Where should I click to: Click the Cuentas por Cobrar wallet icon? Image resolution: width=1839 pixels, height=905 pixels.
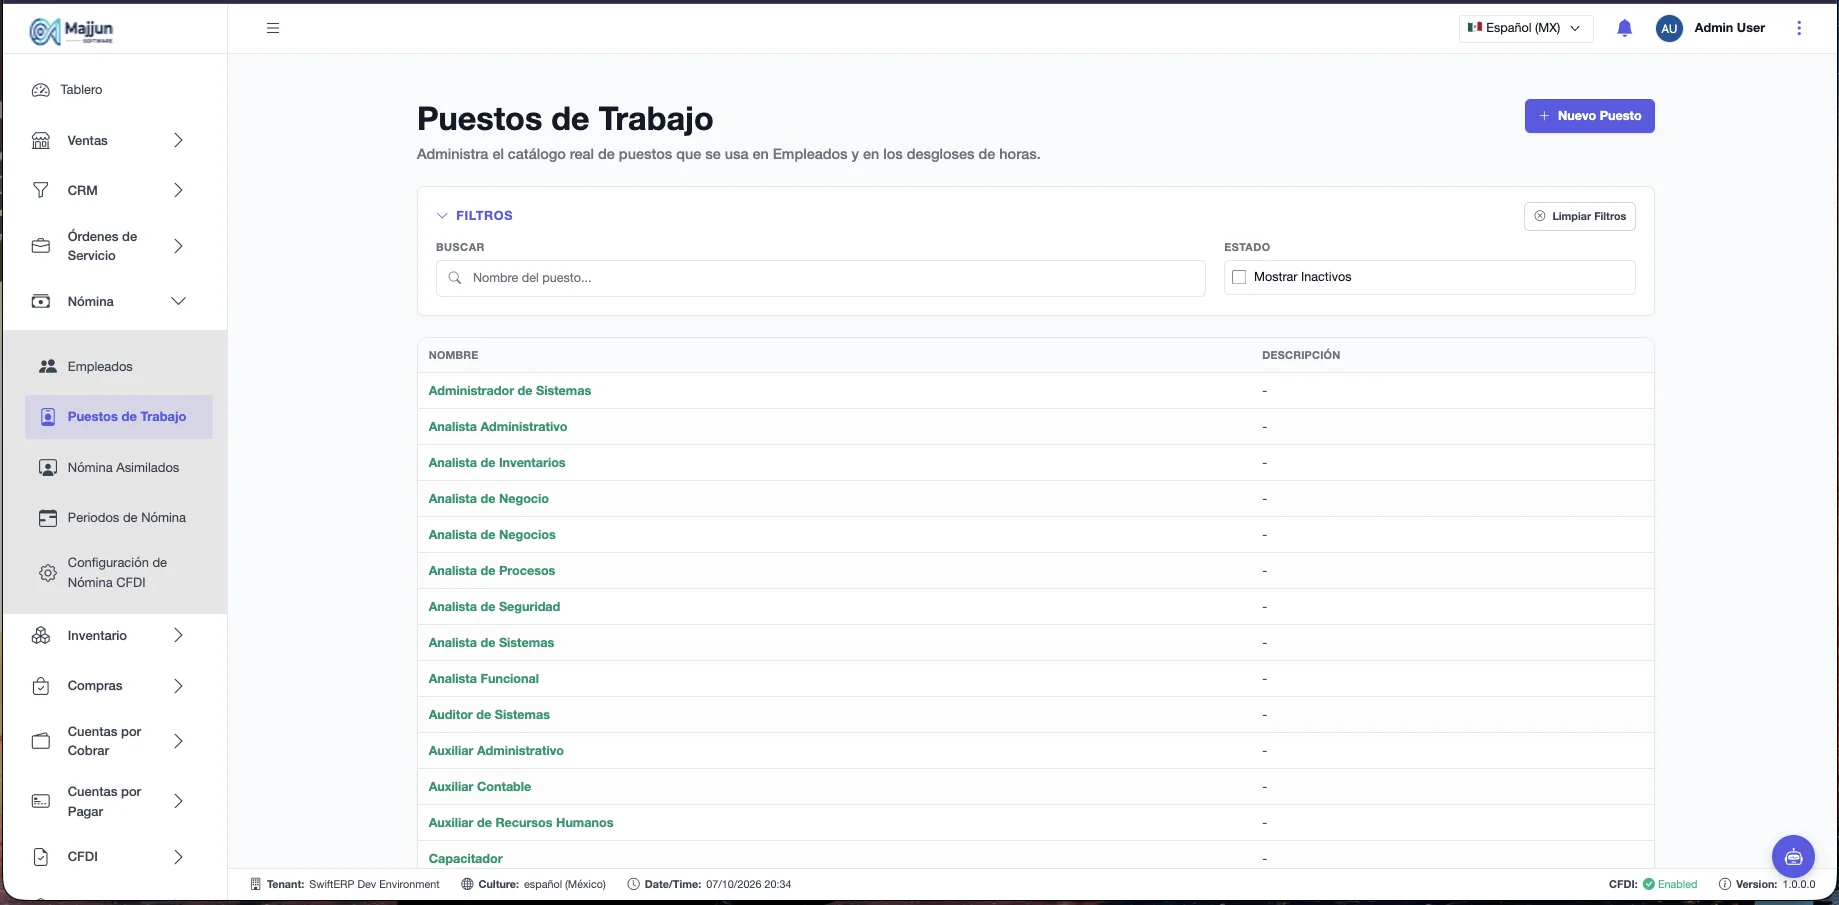pos(41,741)
